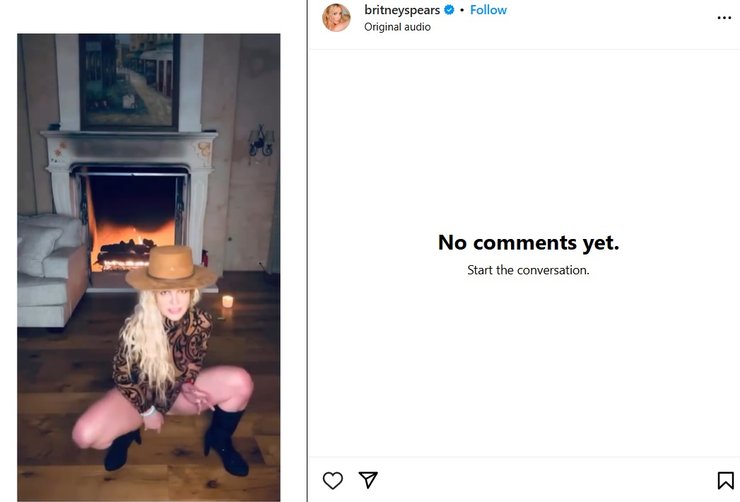Click the white mantel shelf above the fire
Viewport: 740px width, 502px height.
129,137
